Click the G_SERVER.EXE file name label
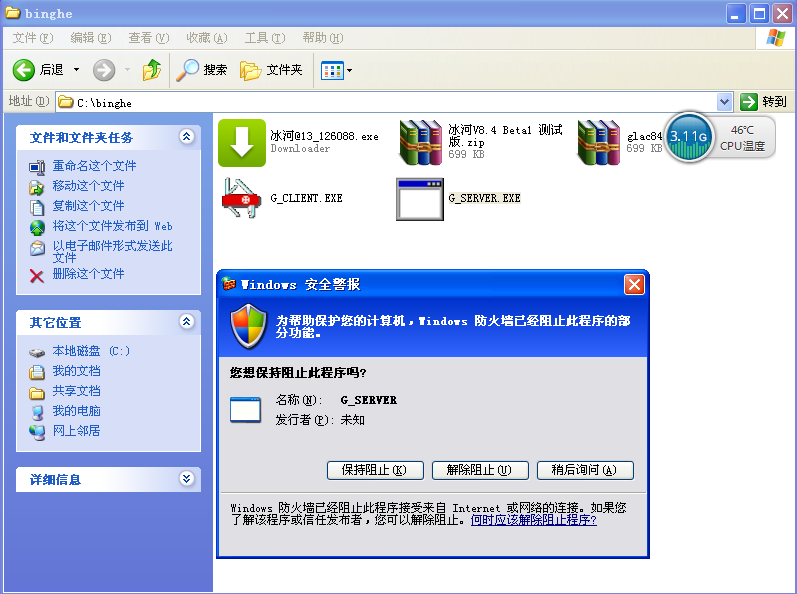This screenshot has height=594, width=797. click(x=484, y=198)
